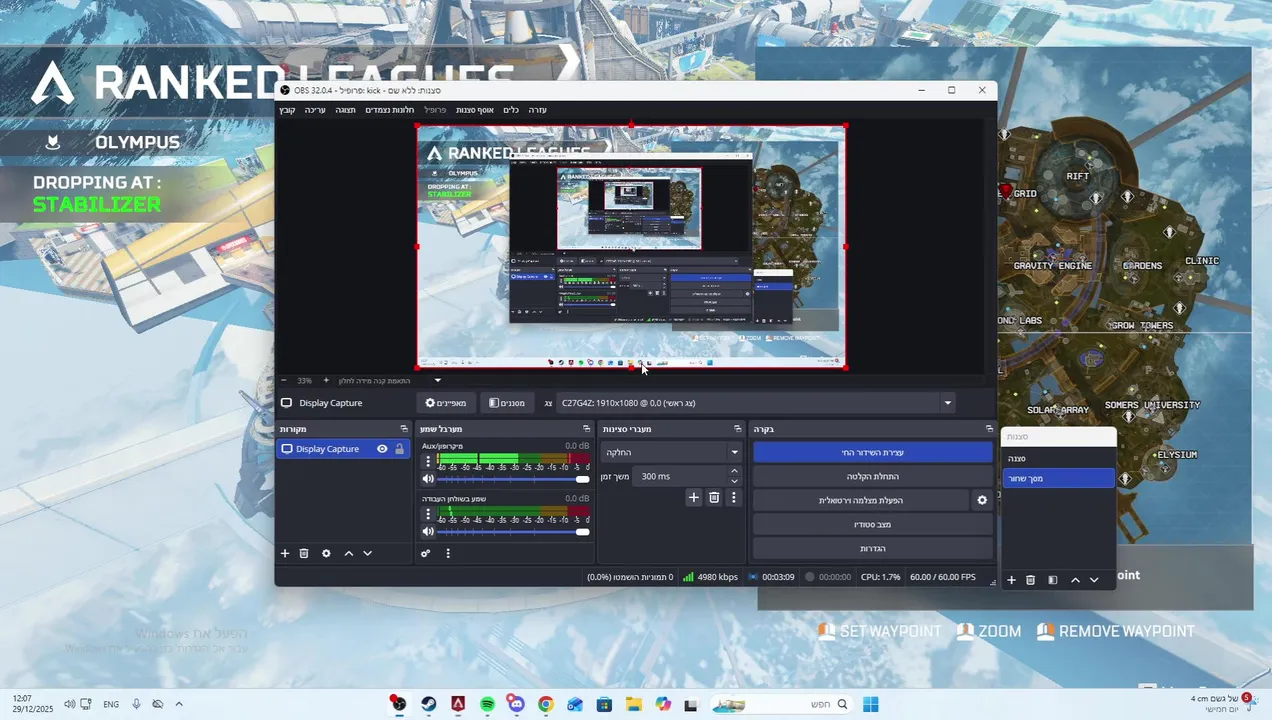Toggle Display Capture source visibility eye
This screenshot has height=720, width=1272.
pos(382,449)
